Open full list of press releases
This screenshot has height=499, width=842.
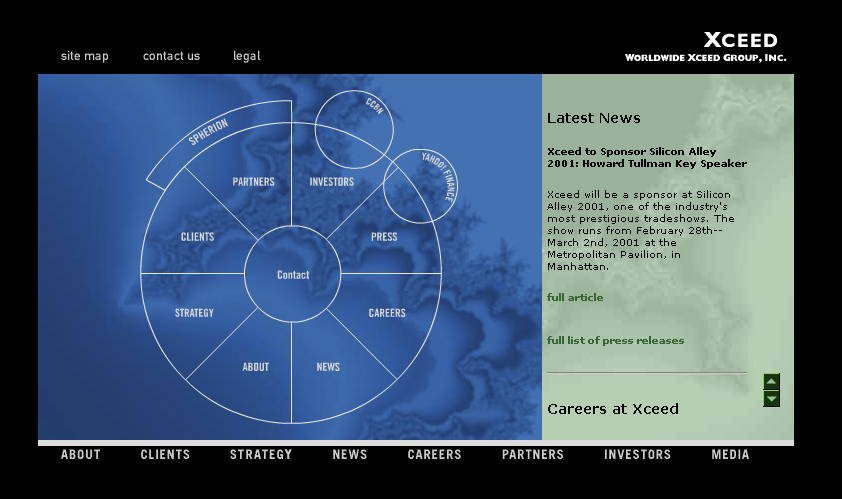click(x=615, y=341)
